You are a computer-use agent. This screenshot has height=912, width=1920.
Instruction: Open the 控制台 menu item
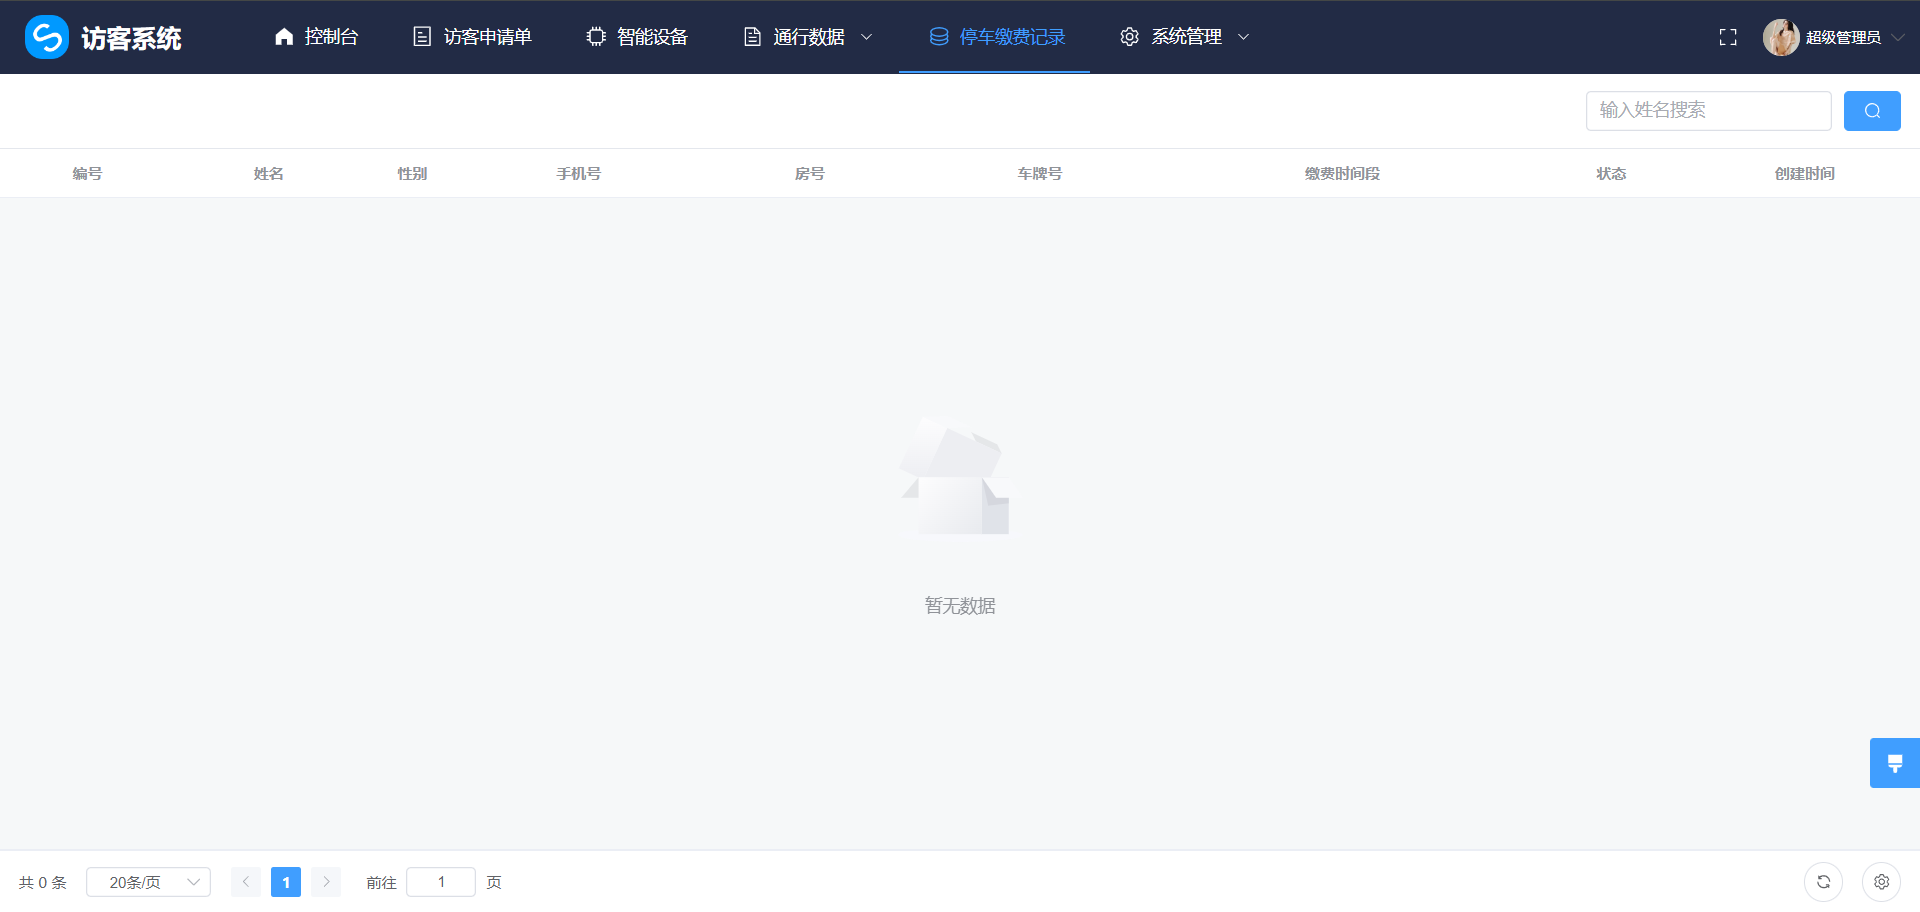point(316,37)
